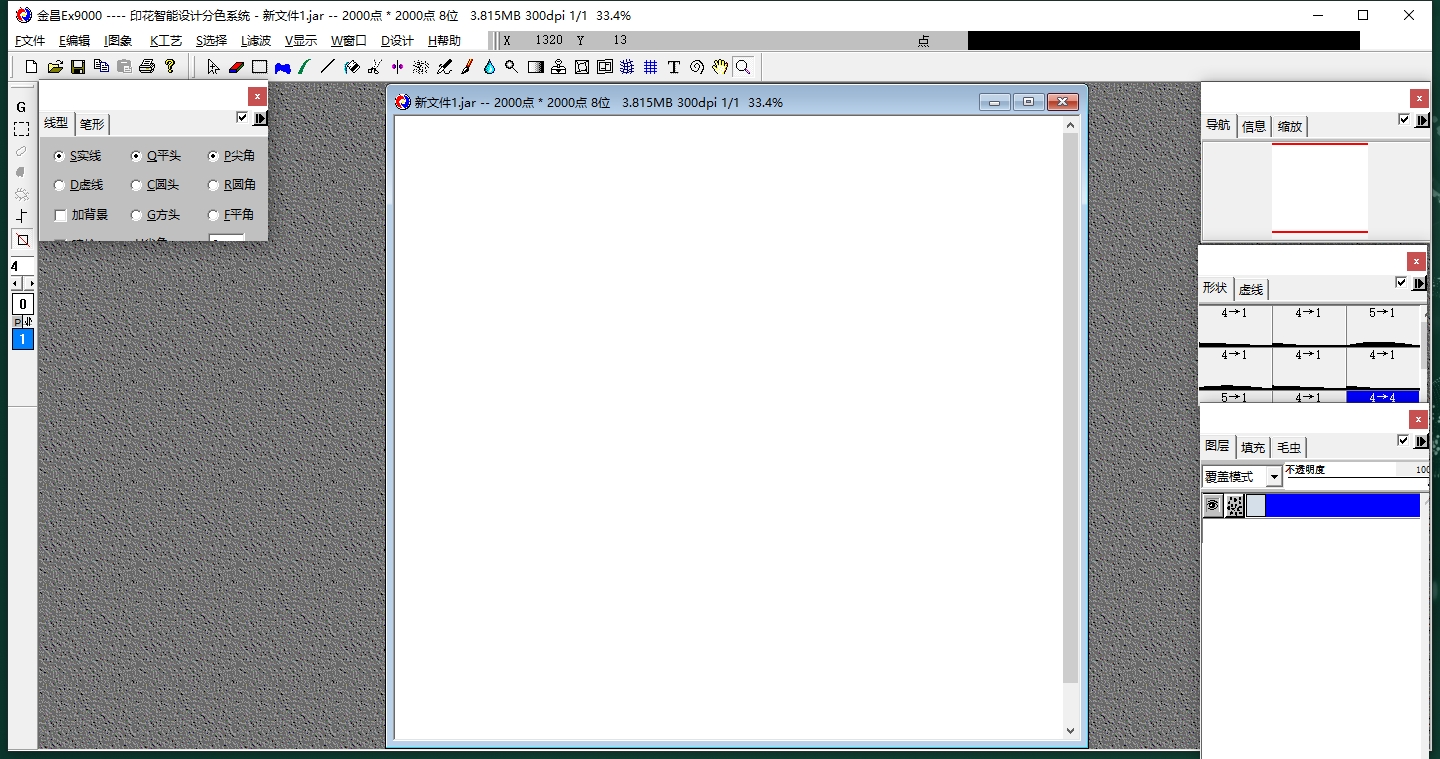Open help via the question mark icon
Screen dimensions: 1440x759
coord(170,67)
